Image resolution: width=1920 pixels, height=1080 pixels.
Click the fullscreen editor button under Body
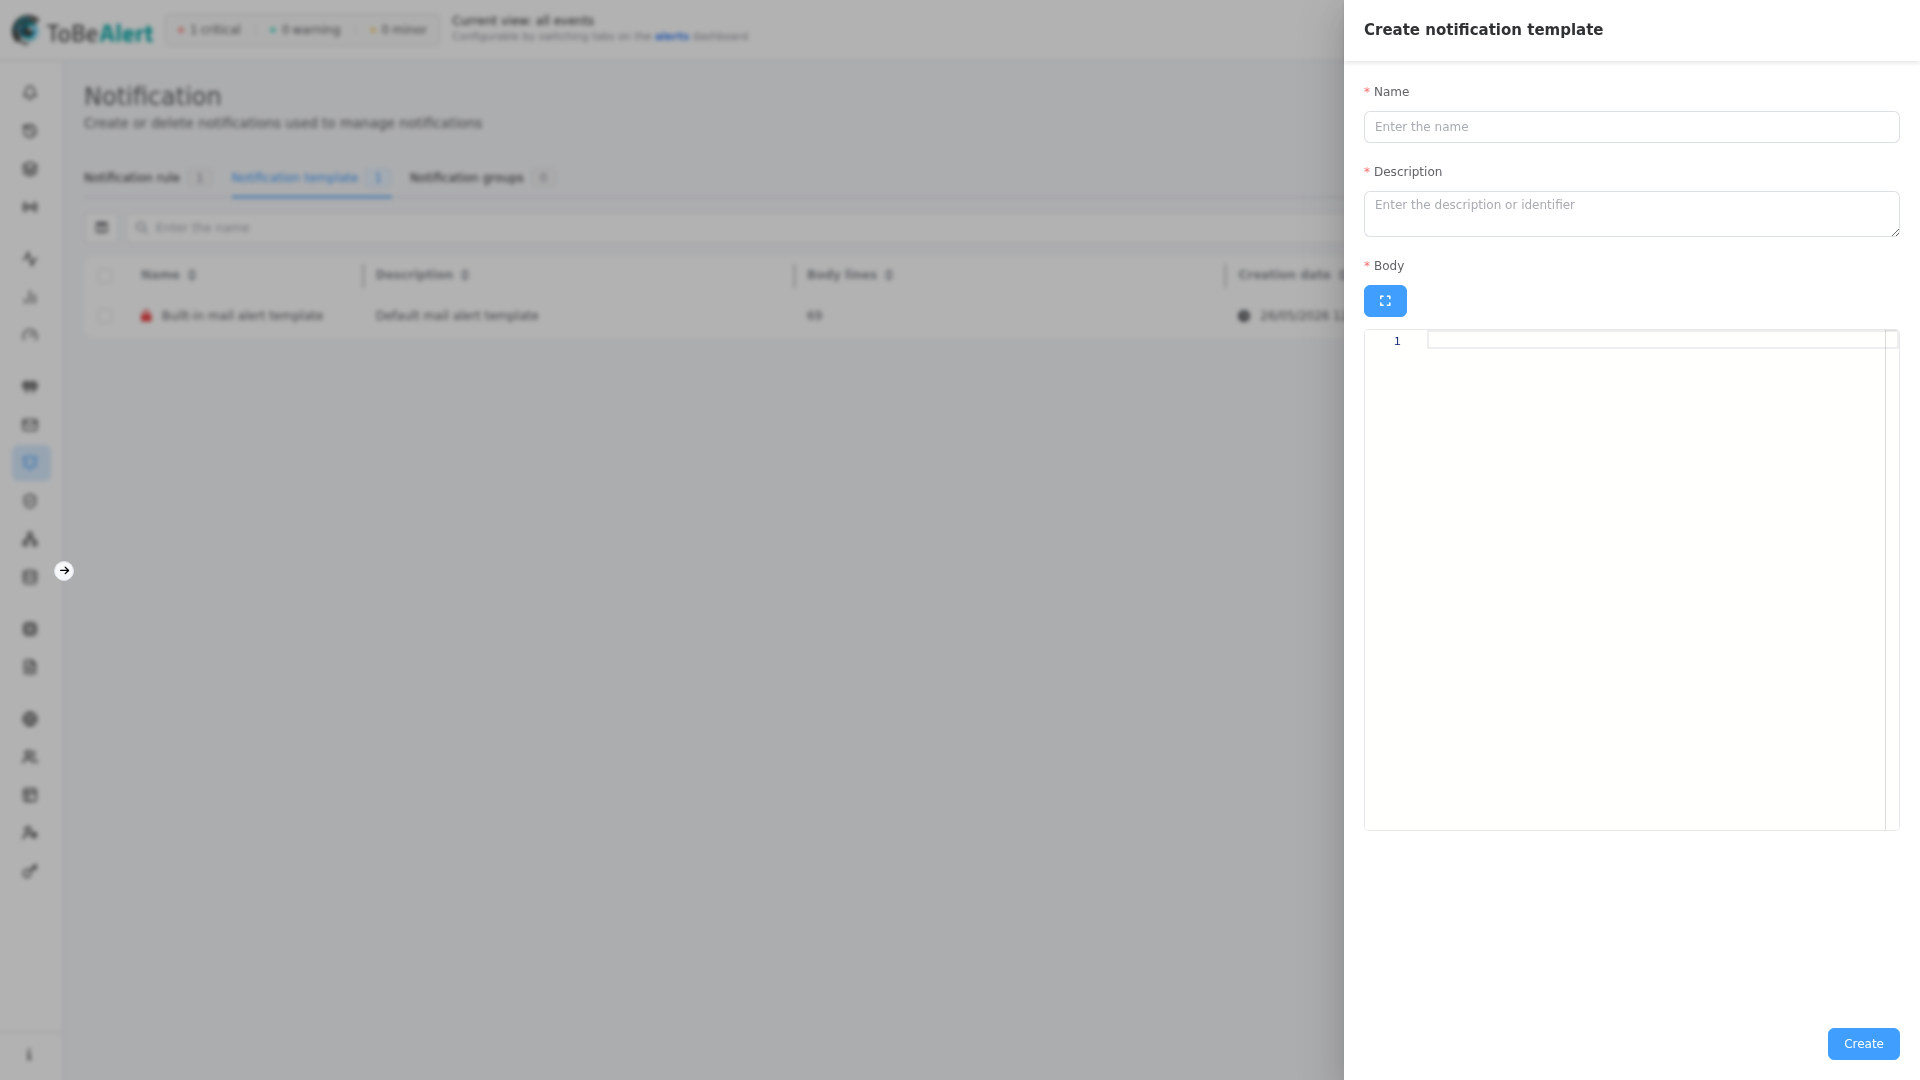click(x=1385, y=301)
